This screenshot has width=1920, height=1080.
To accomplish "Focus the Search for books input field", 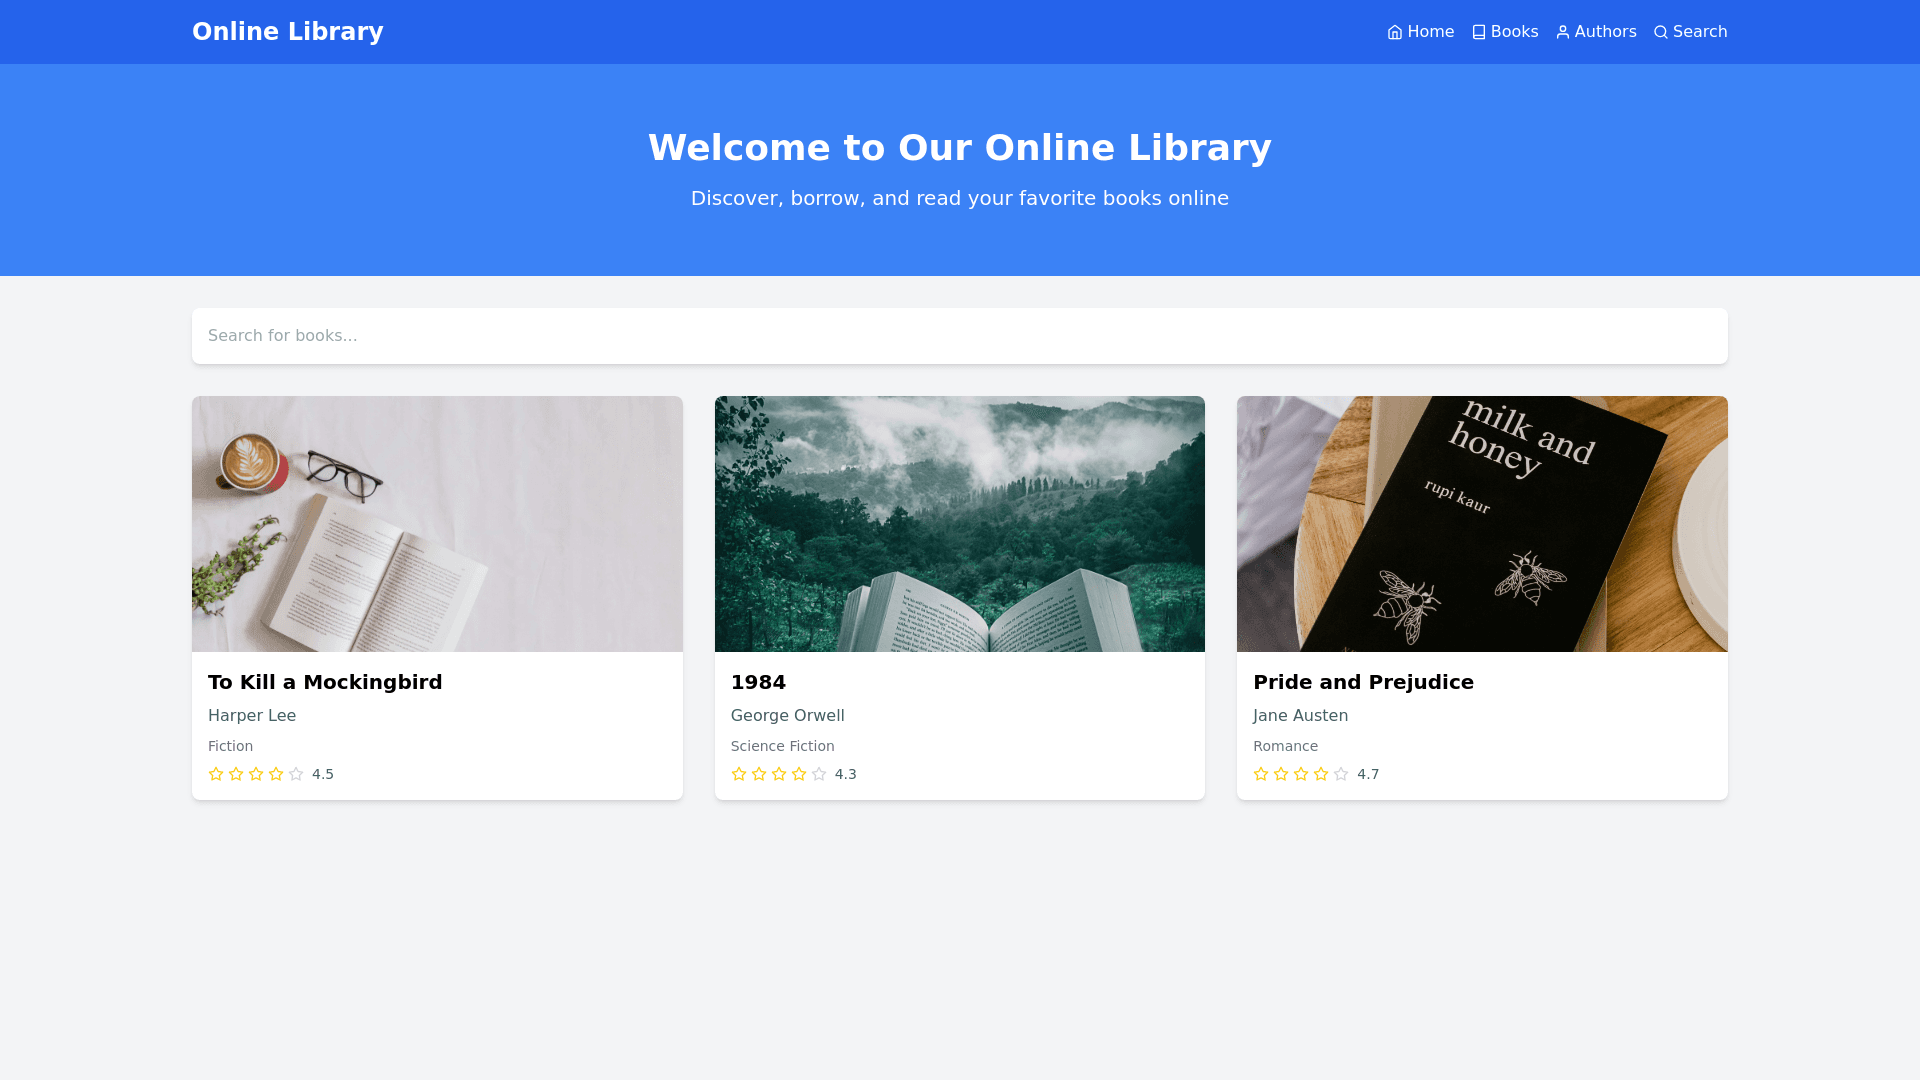I will coord(959,336).
